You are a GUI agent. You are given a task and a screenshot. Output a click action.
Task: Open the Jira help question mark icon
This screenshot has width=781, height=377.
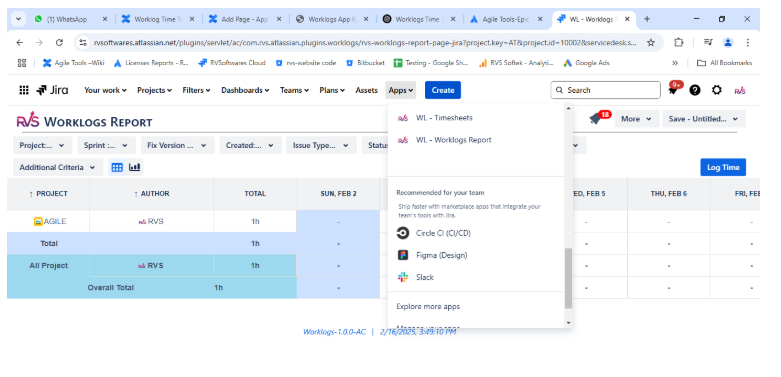click(695, 90)
